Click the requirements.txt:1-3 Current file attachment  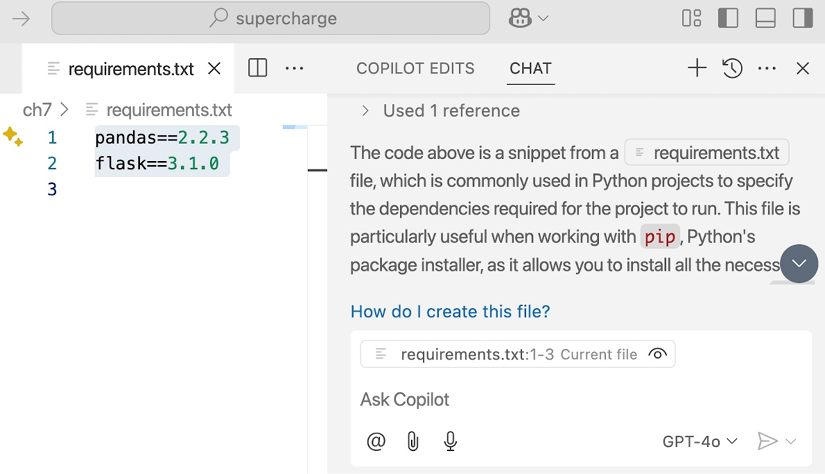[x=518, y=355]
